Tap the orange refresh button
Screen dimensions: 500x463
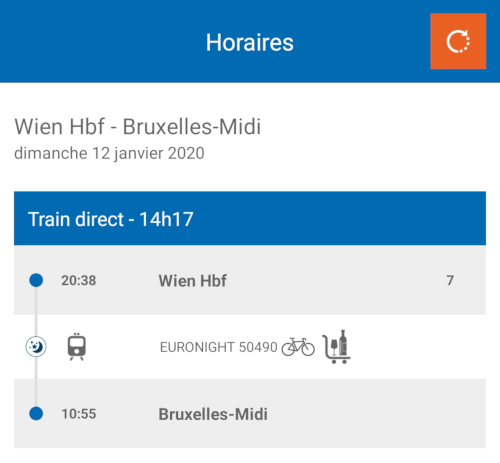458,41
